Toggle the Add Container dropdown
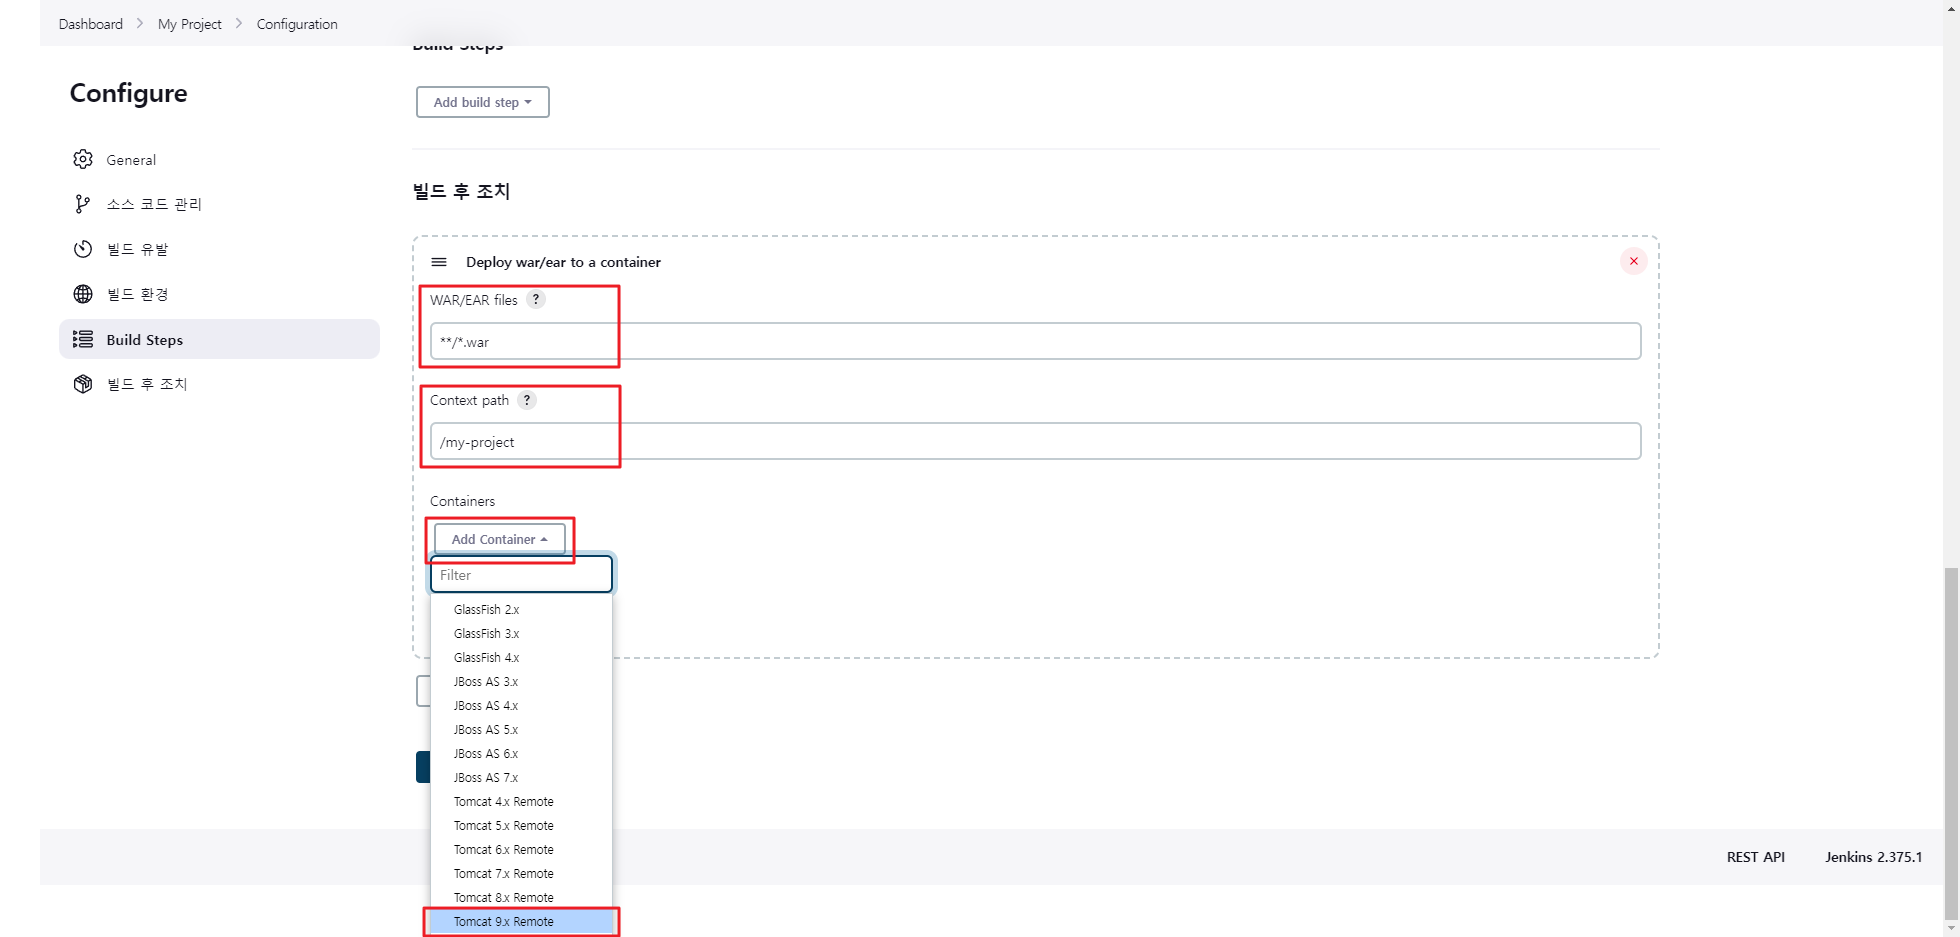This screenshot has width=1960, height=937. (499, 539)
